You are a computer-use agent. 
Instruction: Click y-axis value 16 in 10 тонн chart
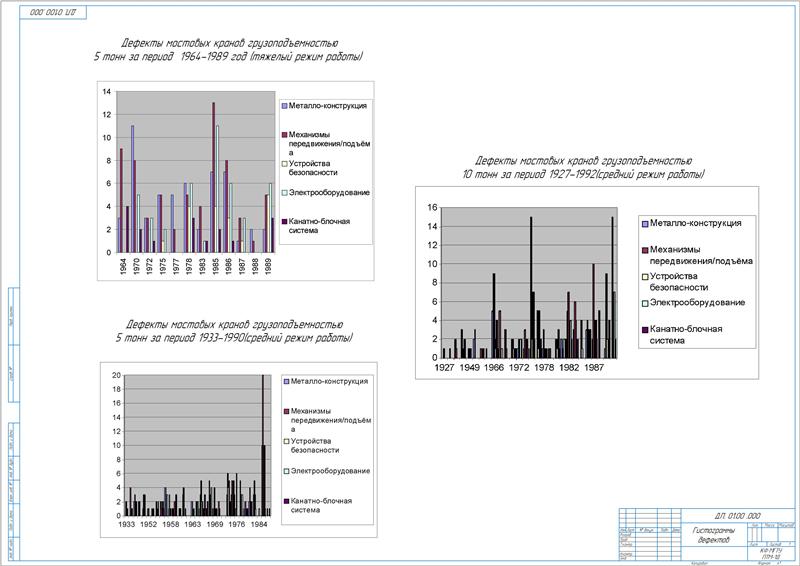pos(433,207)
